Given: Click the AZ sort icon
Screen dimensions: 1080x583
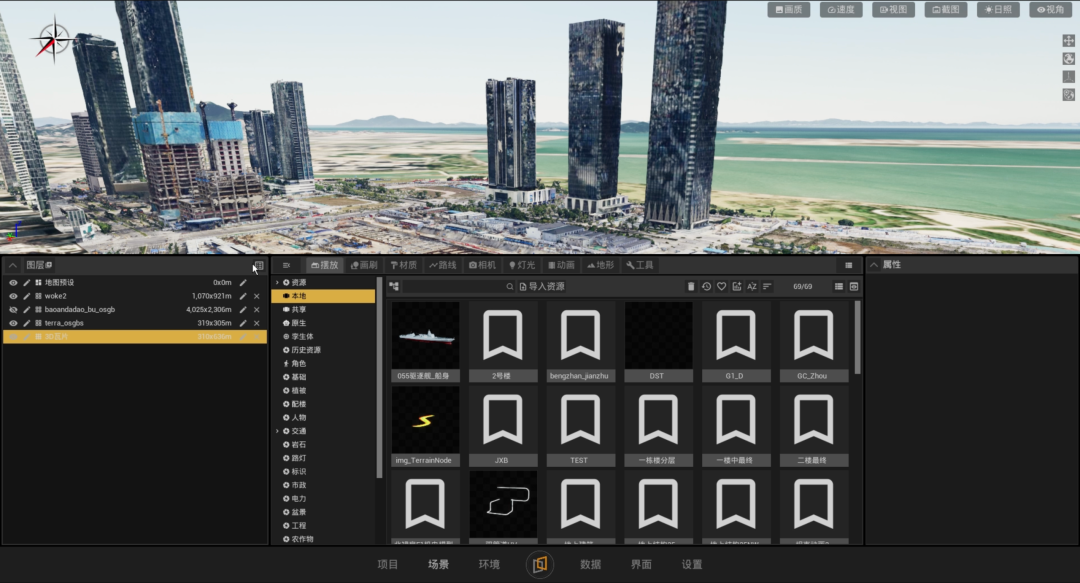Looking at the screenshot, I should (x=751, y=287).
